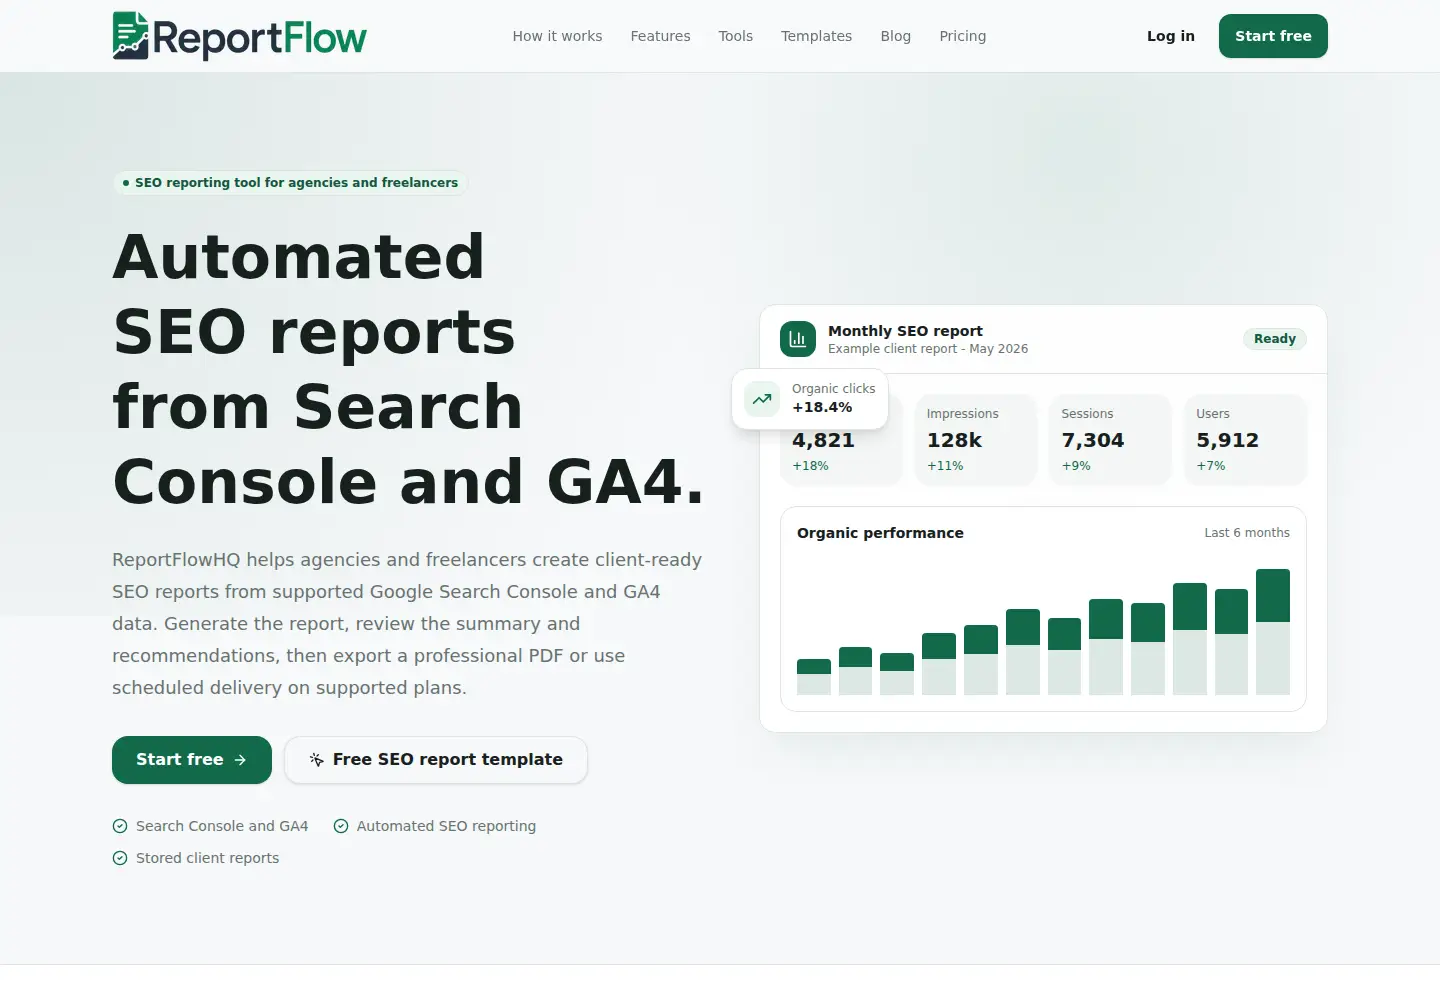Click the sparkle cursor icon on template button
This screenshot has width=1440, height=1000.
[317, 760]
